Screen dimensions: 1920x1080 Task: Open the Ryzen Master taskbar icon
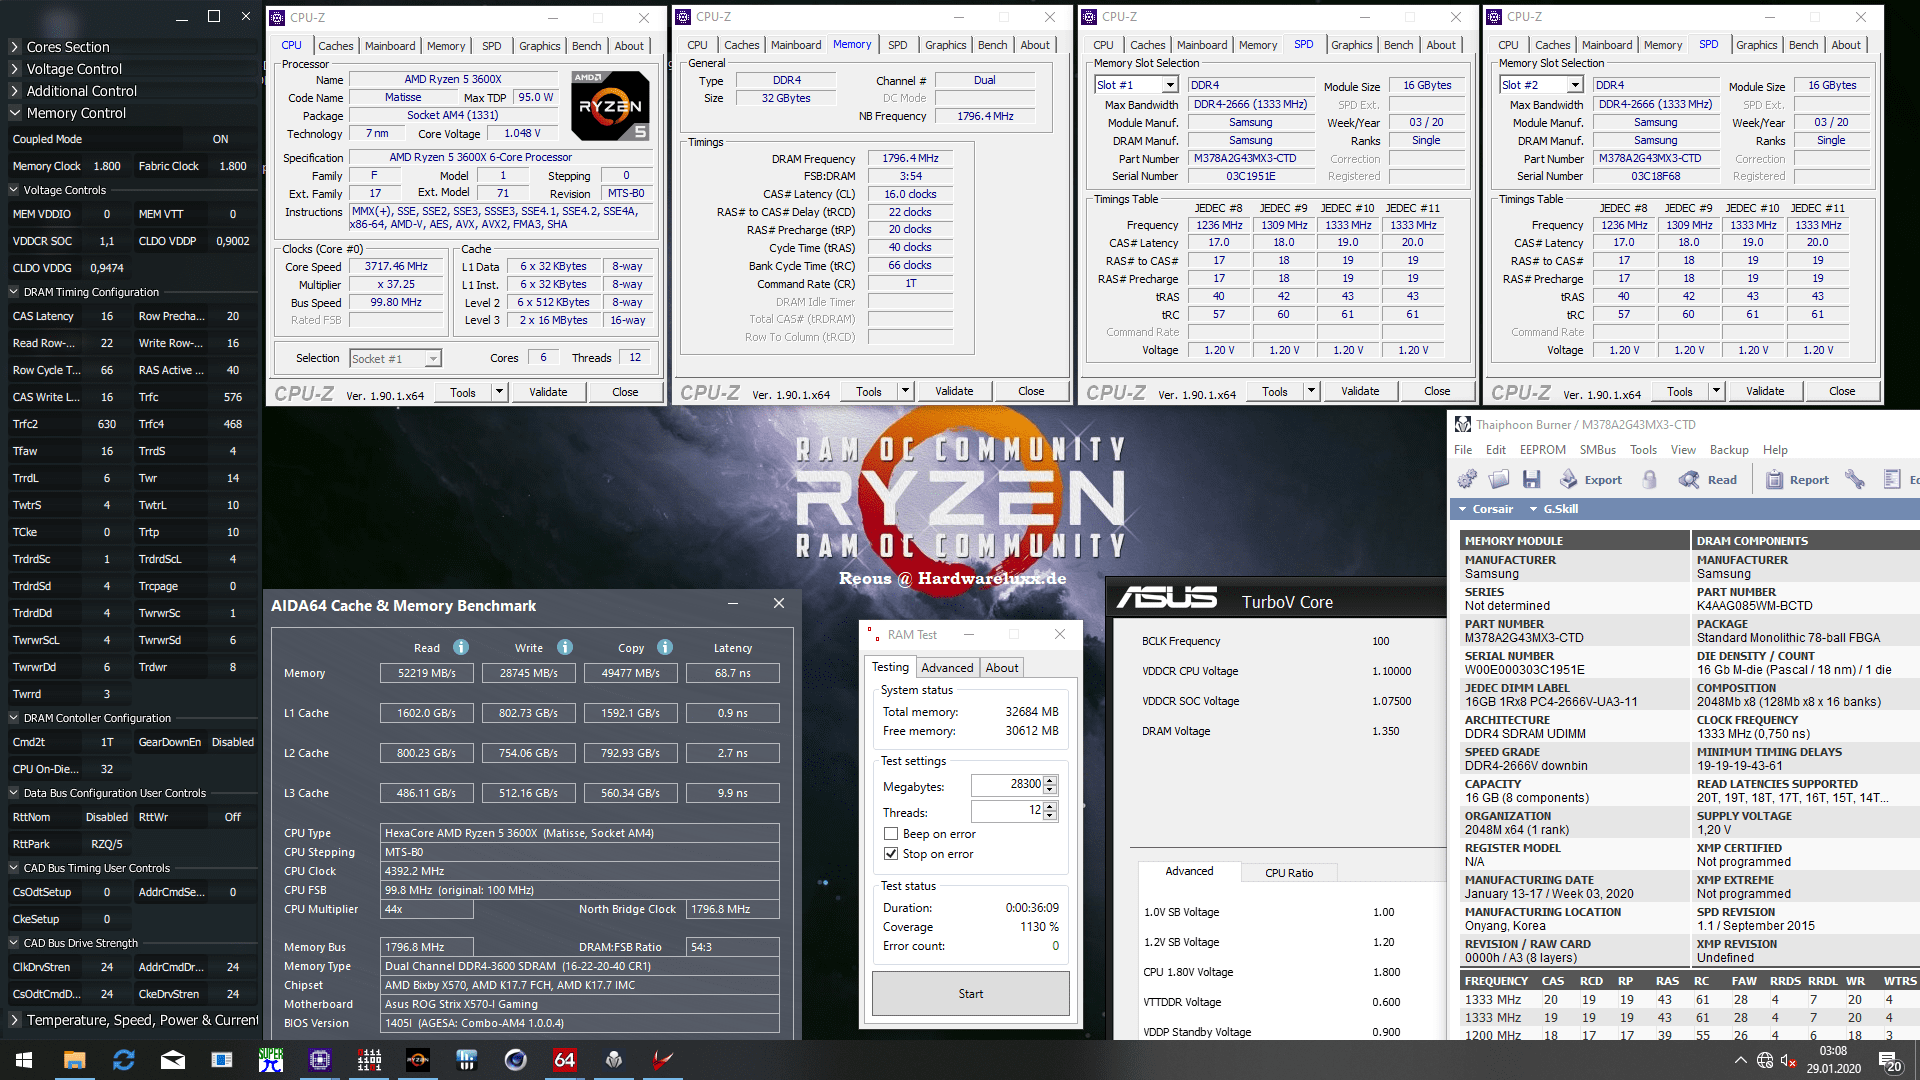click(x=417, y=1060)
